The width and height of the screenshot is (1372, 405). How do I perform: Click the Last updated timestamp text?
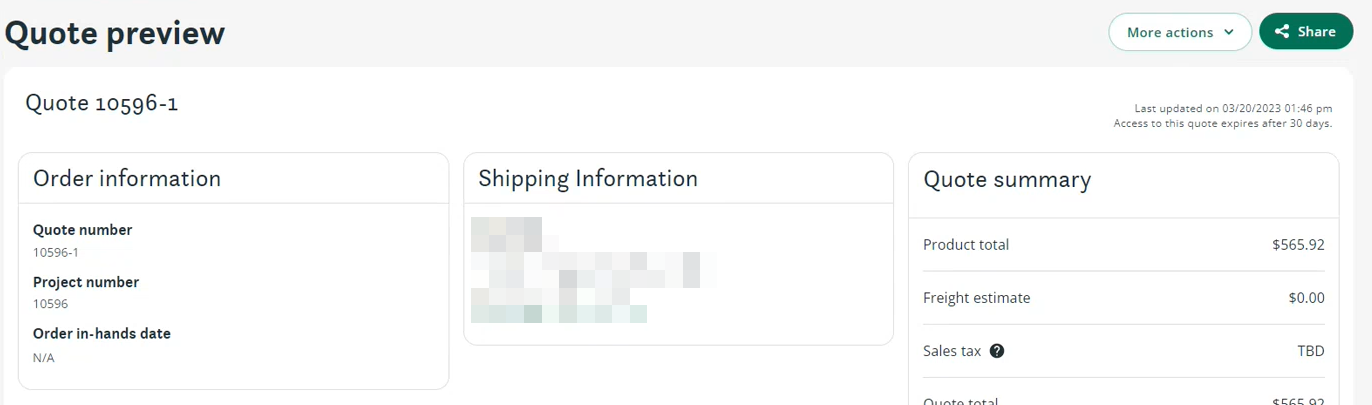pyautogui.click(x=1233, y=108)
